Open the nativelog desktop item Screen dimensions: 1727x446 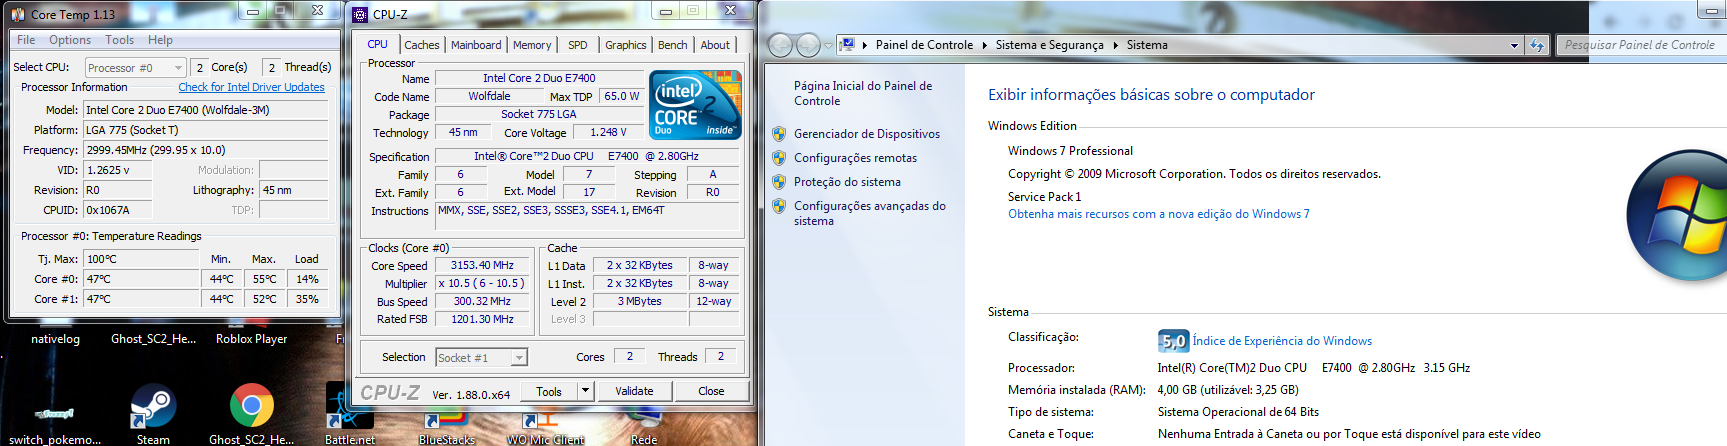point(55,339)
